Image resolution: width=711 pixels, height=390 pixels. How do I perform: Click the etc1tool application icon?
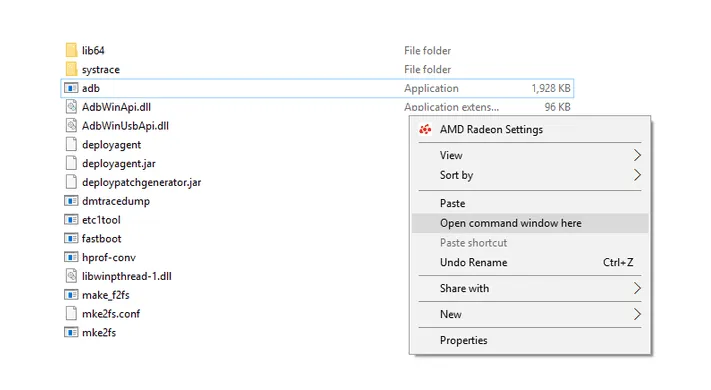pos(71,220)
